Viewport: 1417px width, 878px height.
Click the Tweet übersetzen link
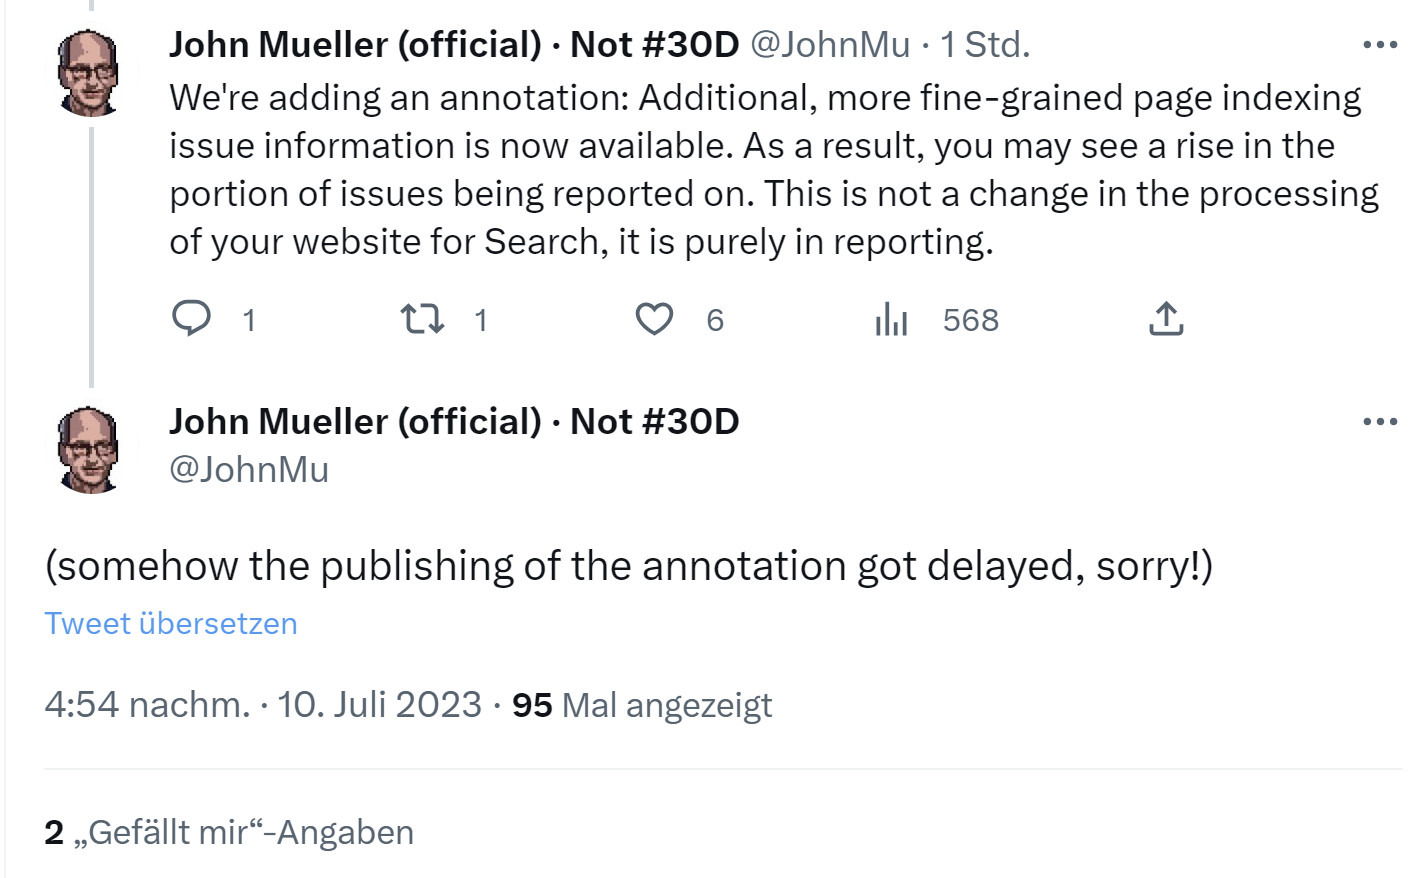coord(170,622)
